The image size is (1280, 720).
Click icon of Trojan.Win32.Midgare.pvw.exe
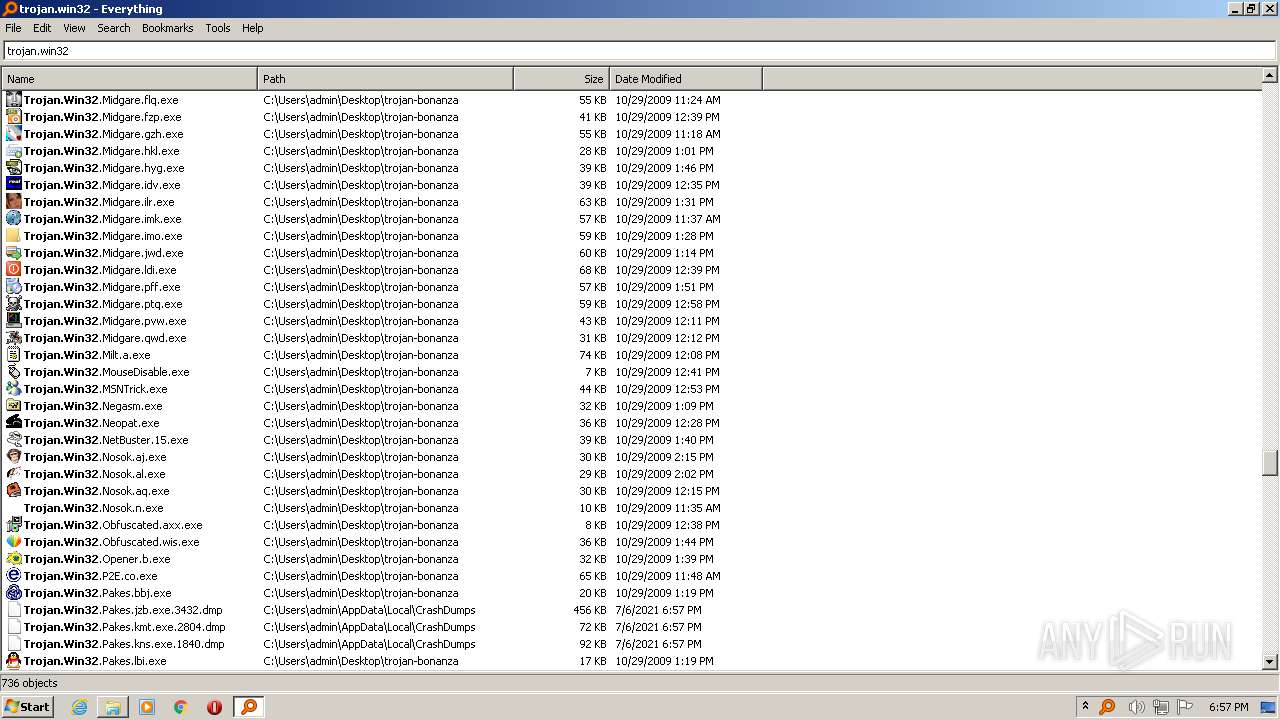(13, 321)
